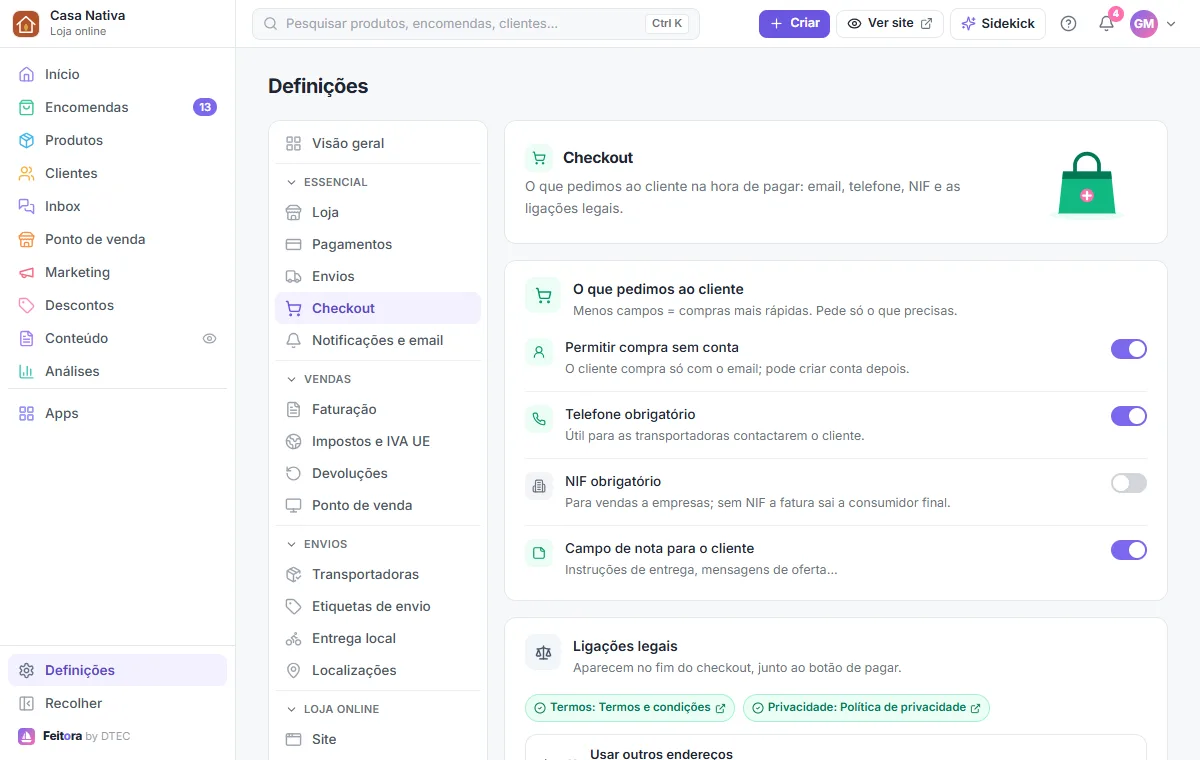Click the Produtos cube icon
Image resolution: width=1200 pixels, height=760 pixels.
26,140
